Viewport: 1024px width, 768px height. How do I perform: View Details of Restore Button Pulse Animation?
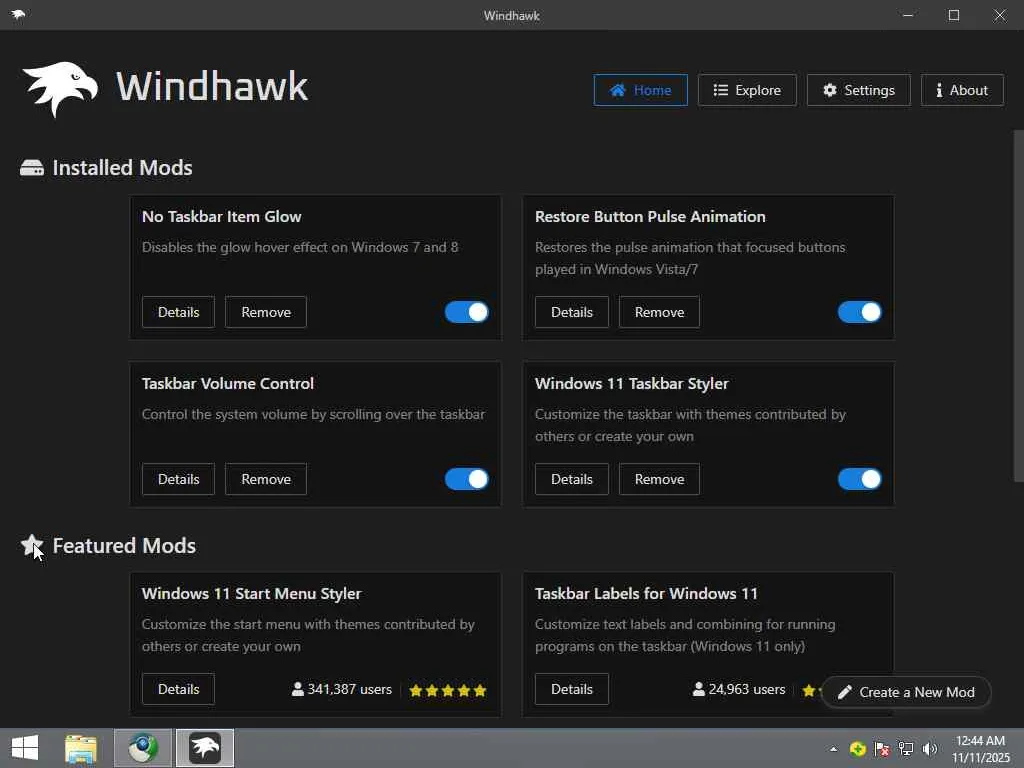pyautogui.click(x=571, y=312)
